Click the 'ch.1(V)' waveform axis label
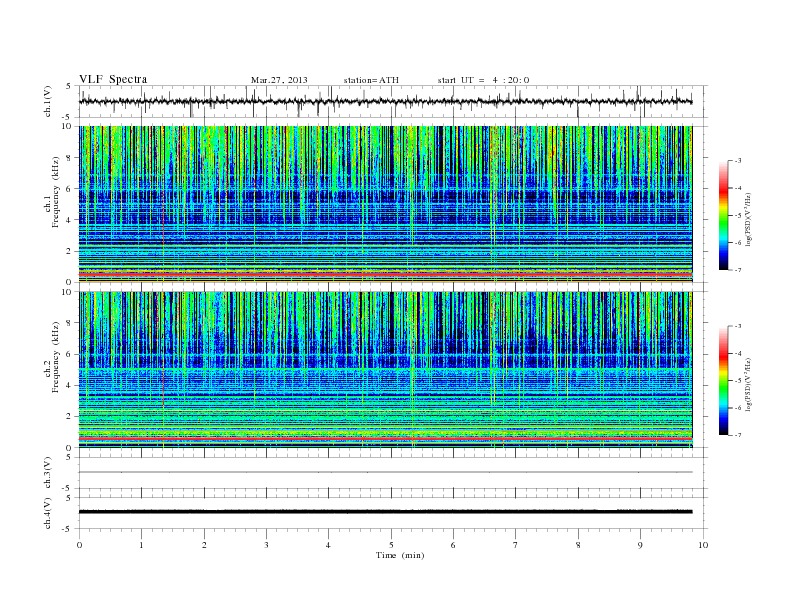This screenshot has height=612, width=792. [x=47, y=101]
